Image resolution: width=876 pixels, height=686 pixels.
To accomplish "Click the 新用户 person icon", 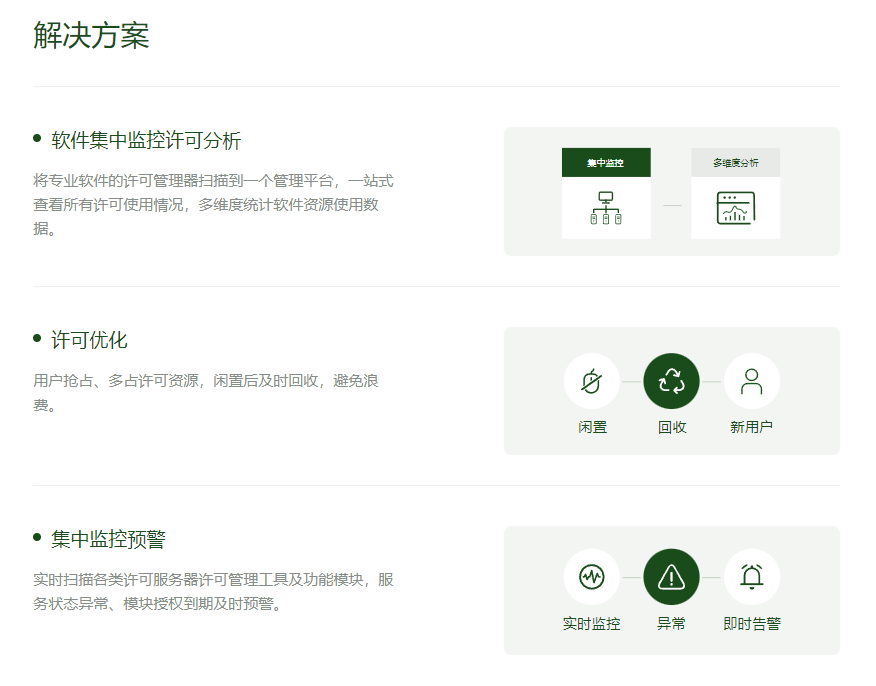I will [x=751, y=381].
